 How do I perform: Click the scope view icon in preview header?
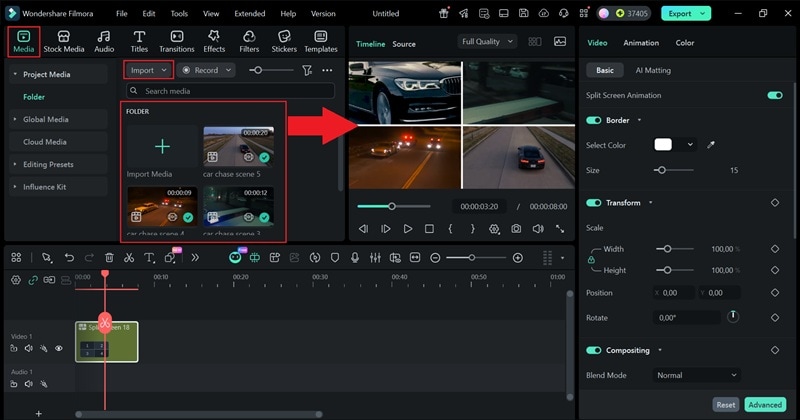pos(560,41)
